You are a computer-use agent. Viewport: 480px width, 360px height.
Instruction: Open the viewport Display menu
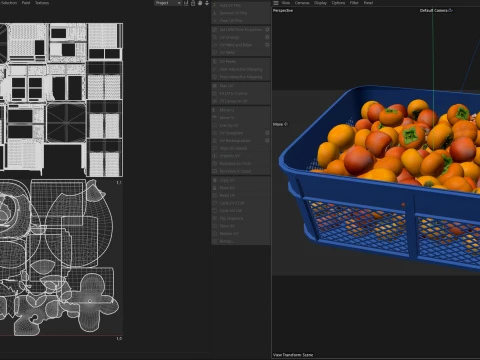[320, 3]
